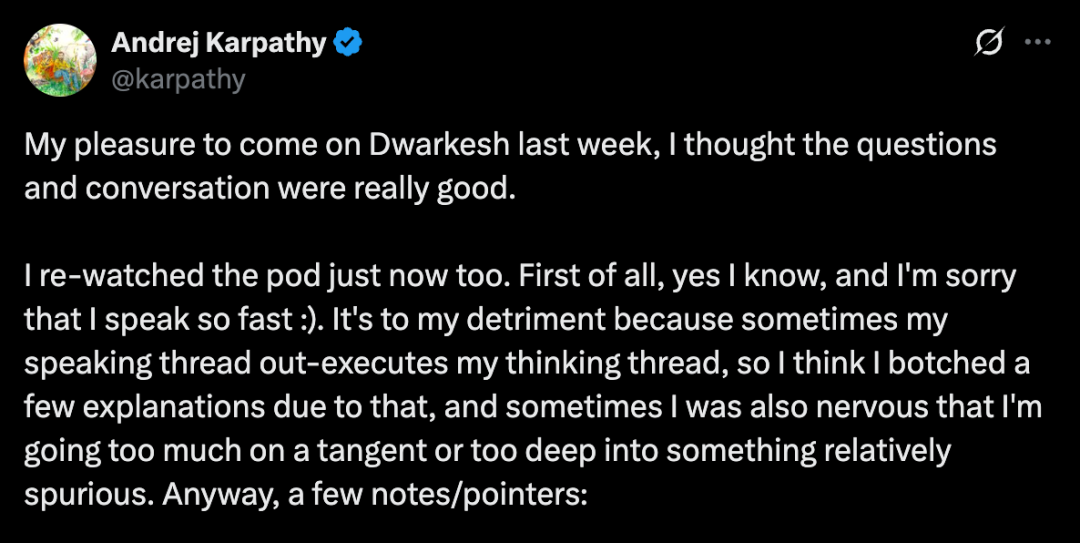Click the Grok slashed-circle icon

point(989,43)
